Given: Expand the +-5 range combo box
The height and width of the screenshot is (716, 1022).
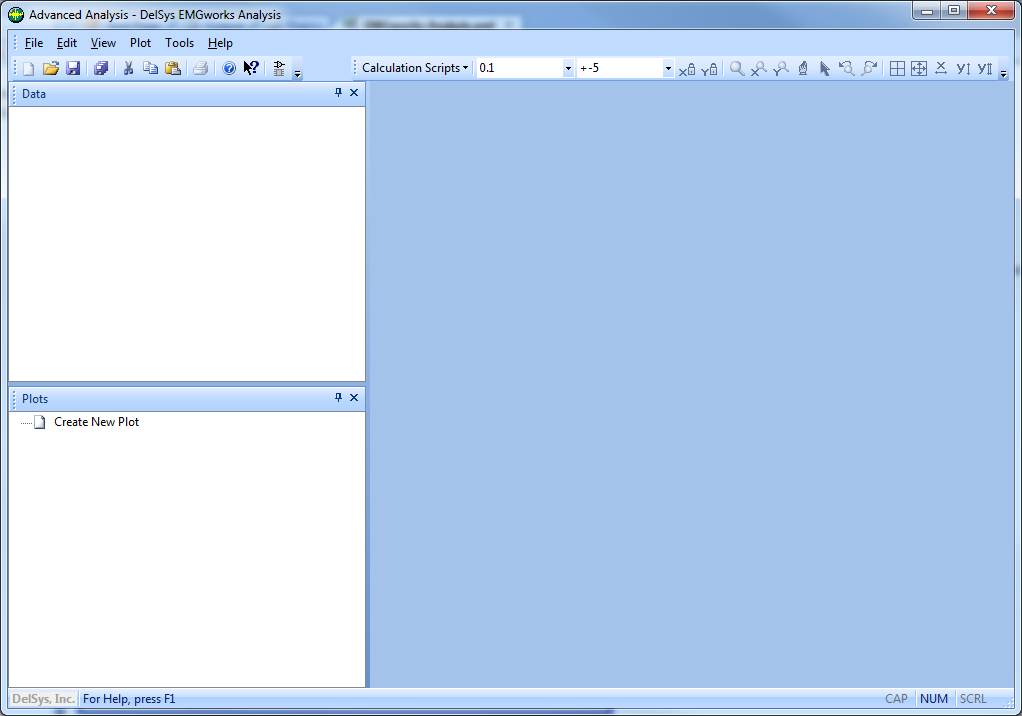Looking at the screenshot, I should point(668,68).
